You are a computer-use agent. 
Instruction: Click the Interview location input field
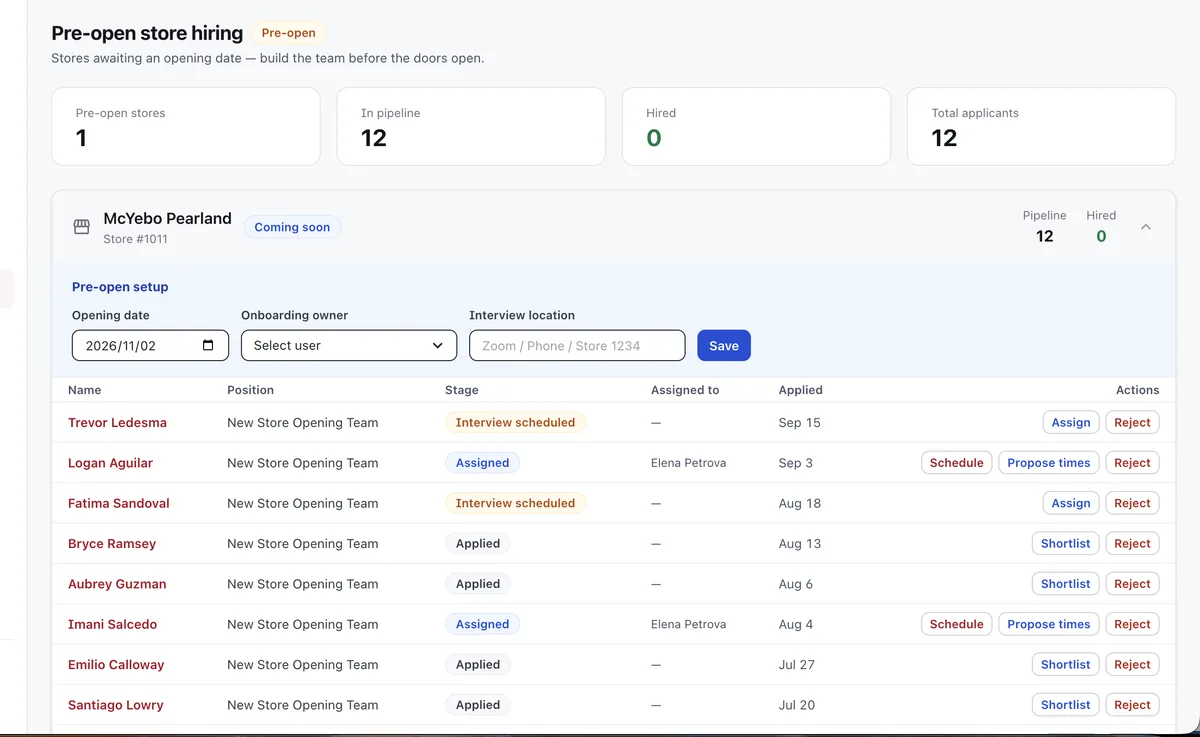[x=577, y=345]
